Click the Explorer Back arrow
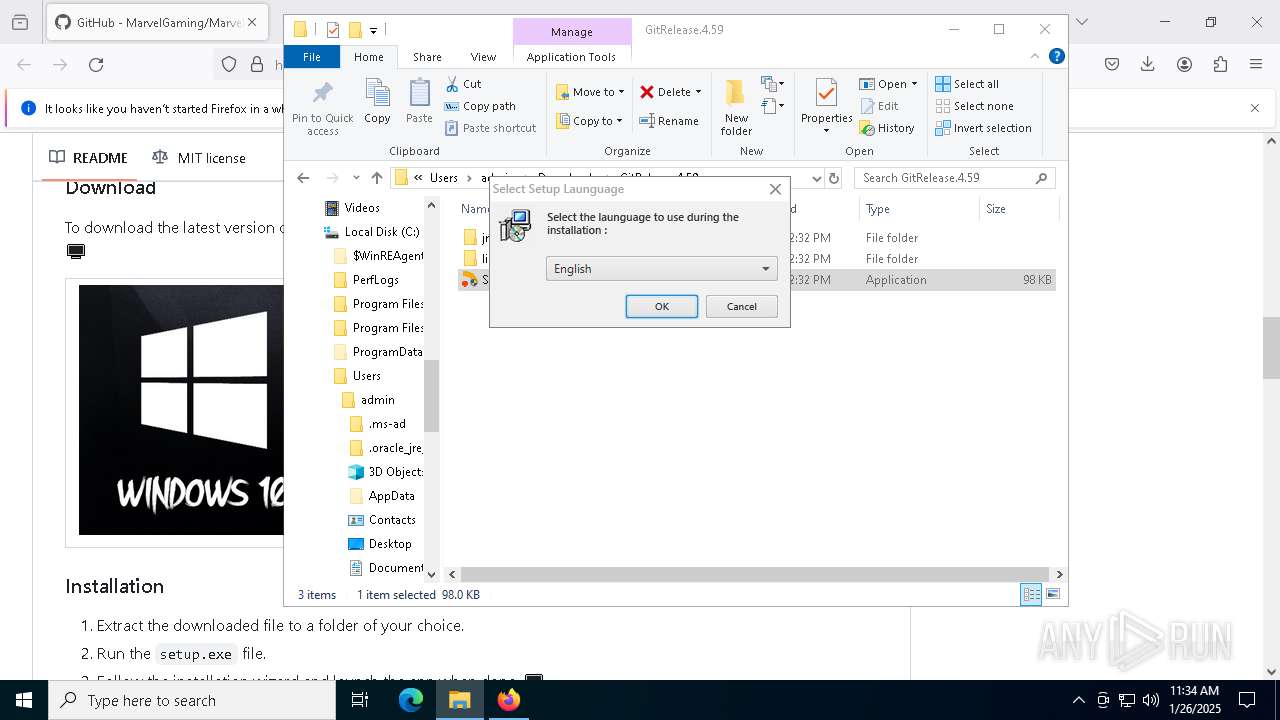 (303, 178)
